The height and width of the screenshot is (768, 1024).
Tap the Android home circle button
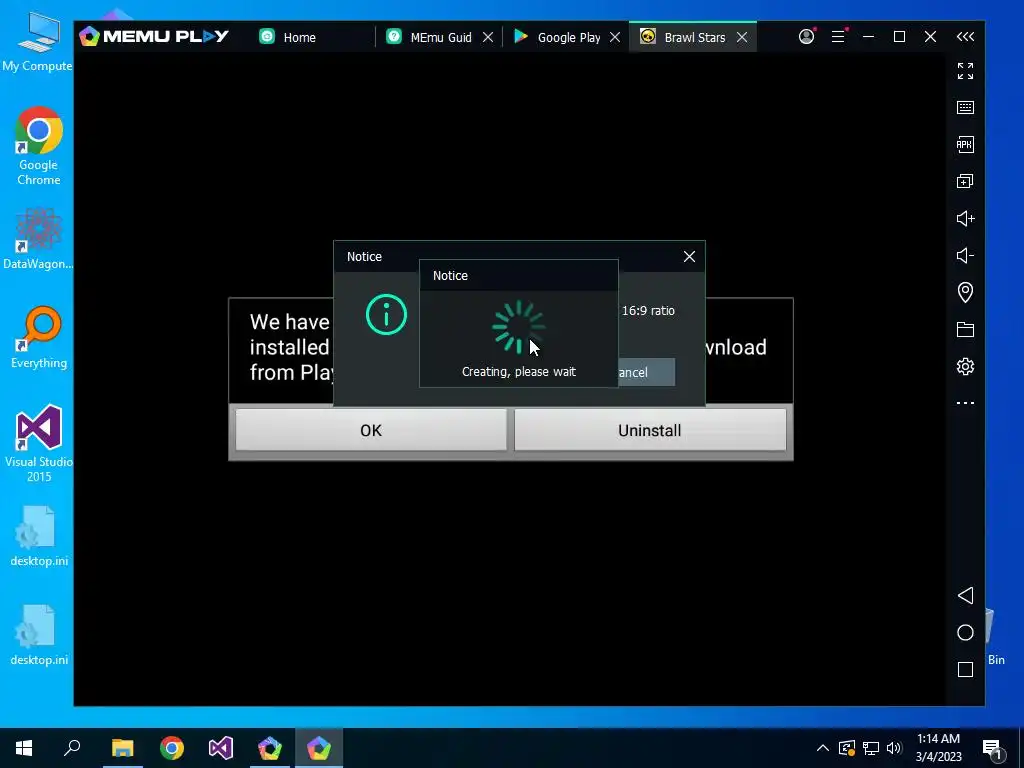(965, 632)
